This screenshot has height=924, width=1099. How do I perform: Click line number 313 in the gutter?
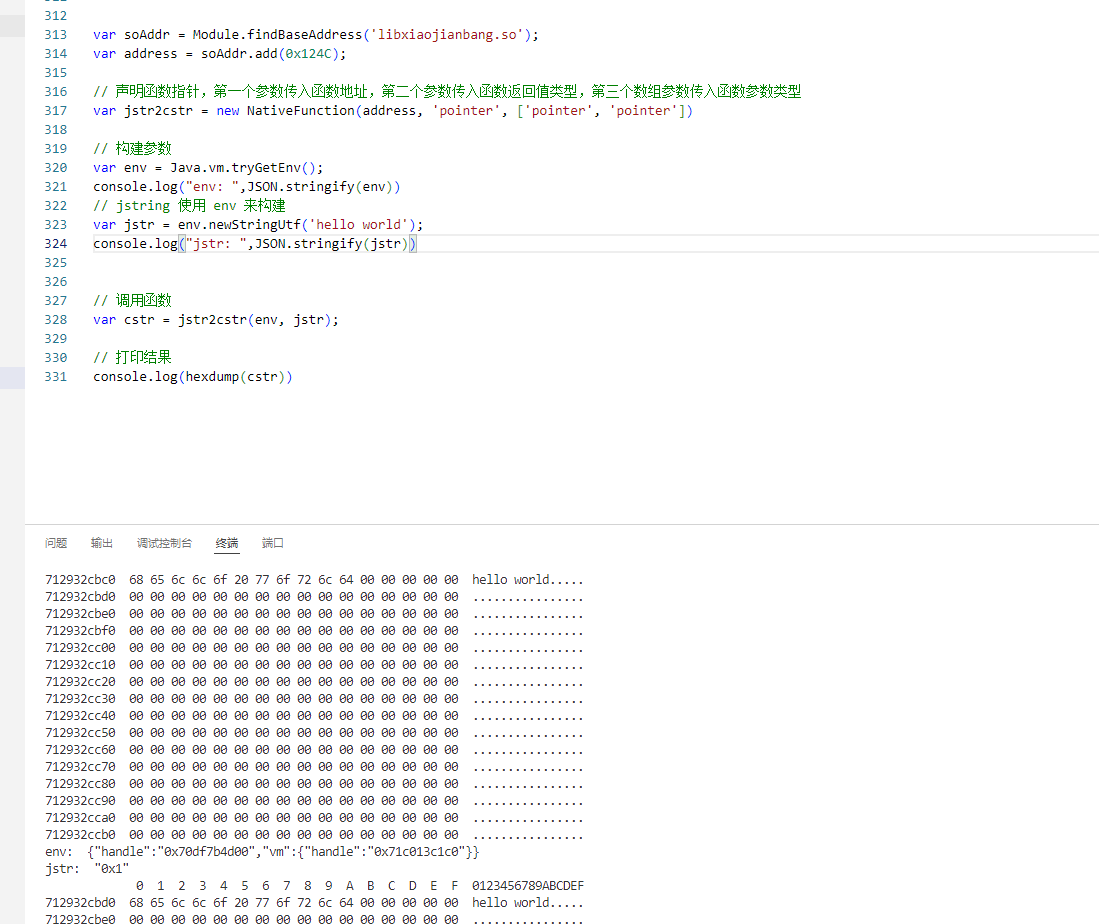point(56,35)
